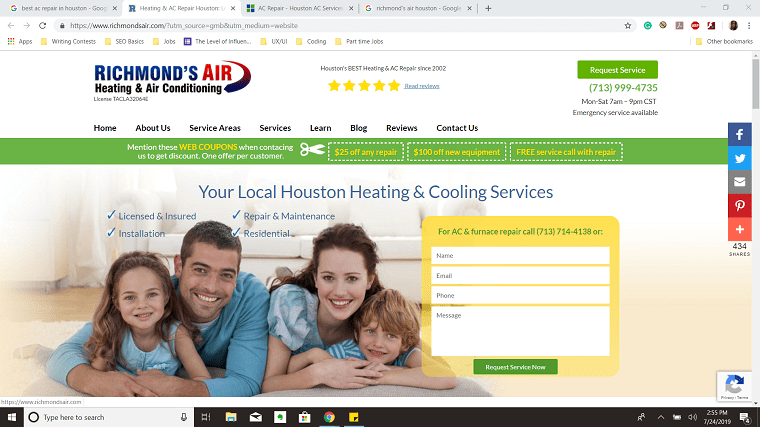Focus the Name input field
Image resolution: width=760 pixels, height=427 pixels.
[x=520, y=255]
